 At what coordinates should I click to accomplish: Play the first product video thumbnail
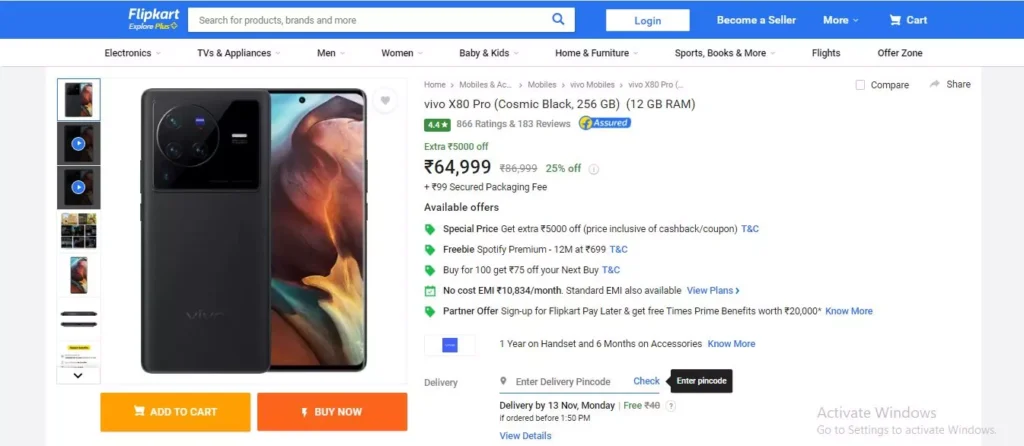click(78, 144)
